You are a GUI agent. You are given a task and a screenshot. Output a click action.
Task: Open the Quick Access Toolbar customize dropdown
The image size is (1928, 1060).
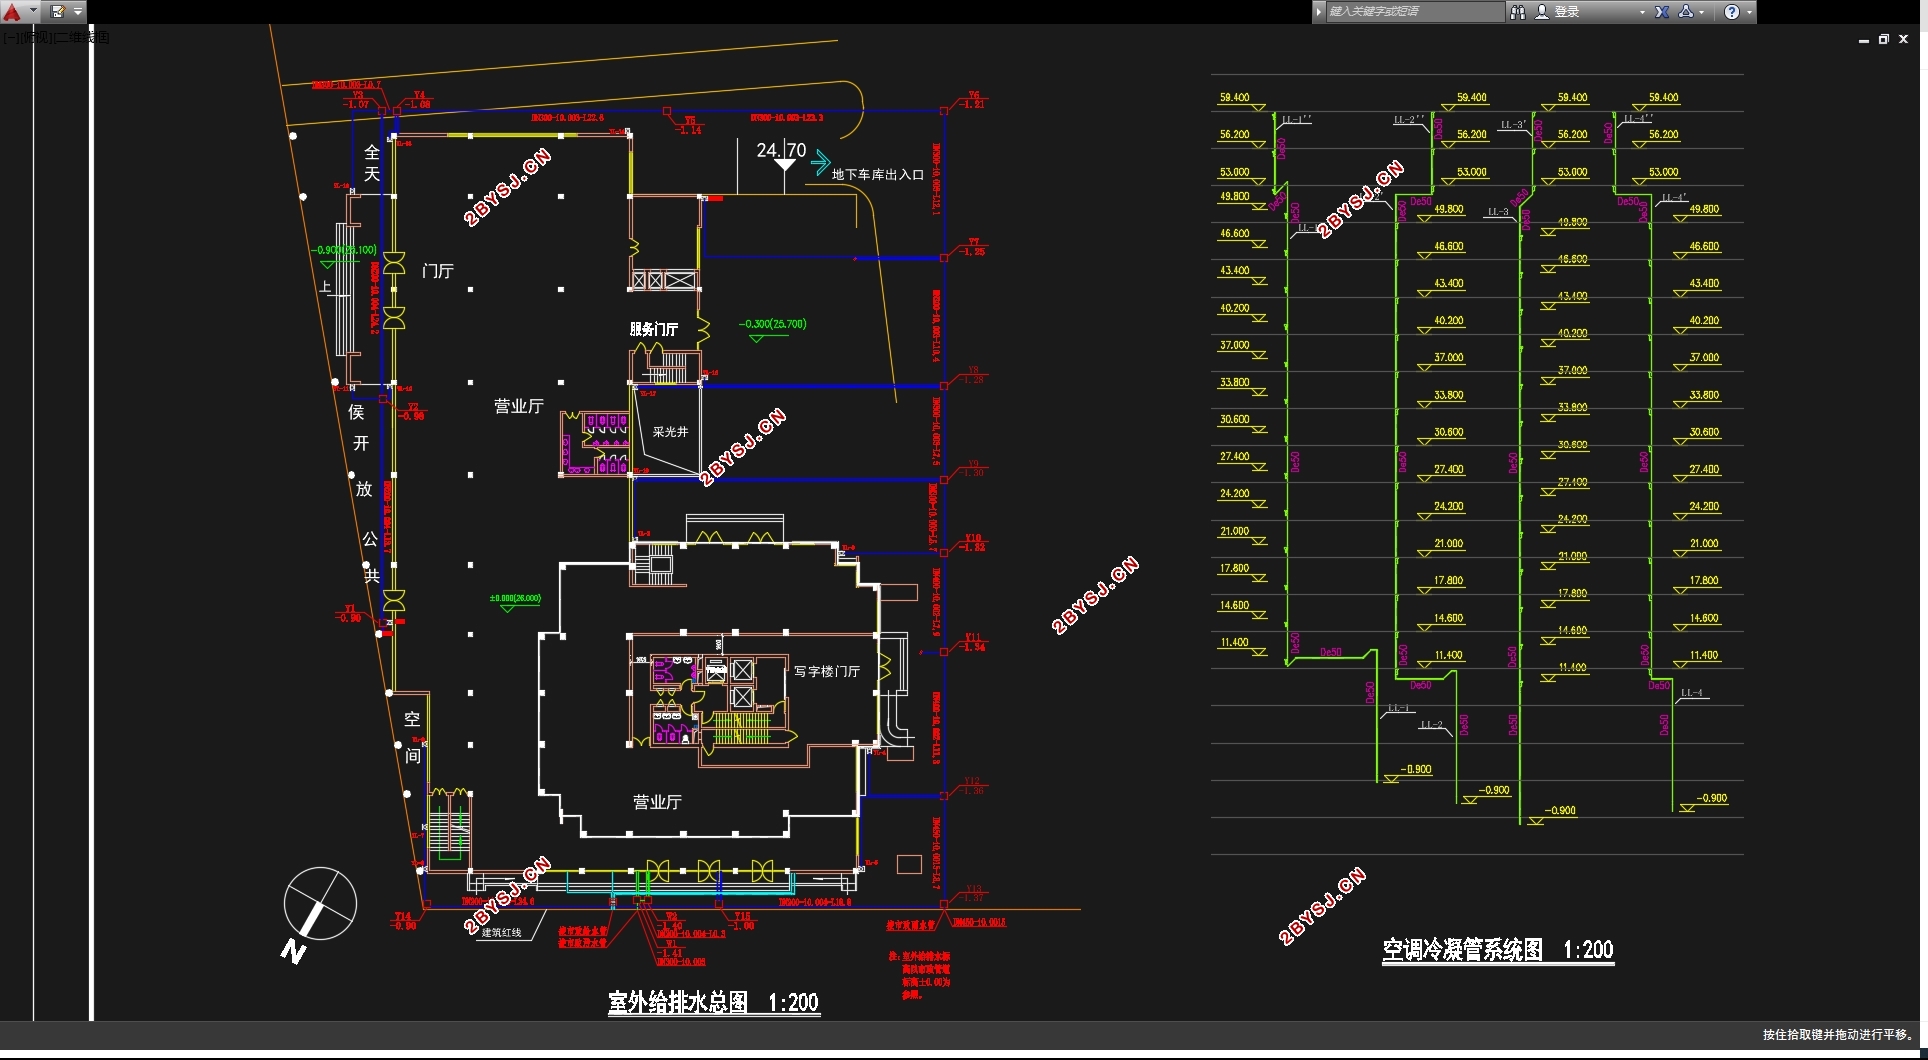pyautogui.click(x=78, y=12)
